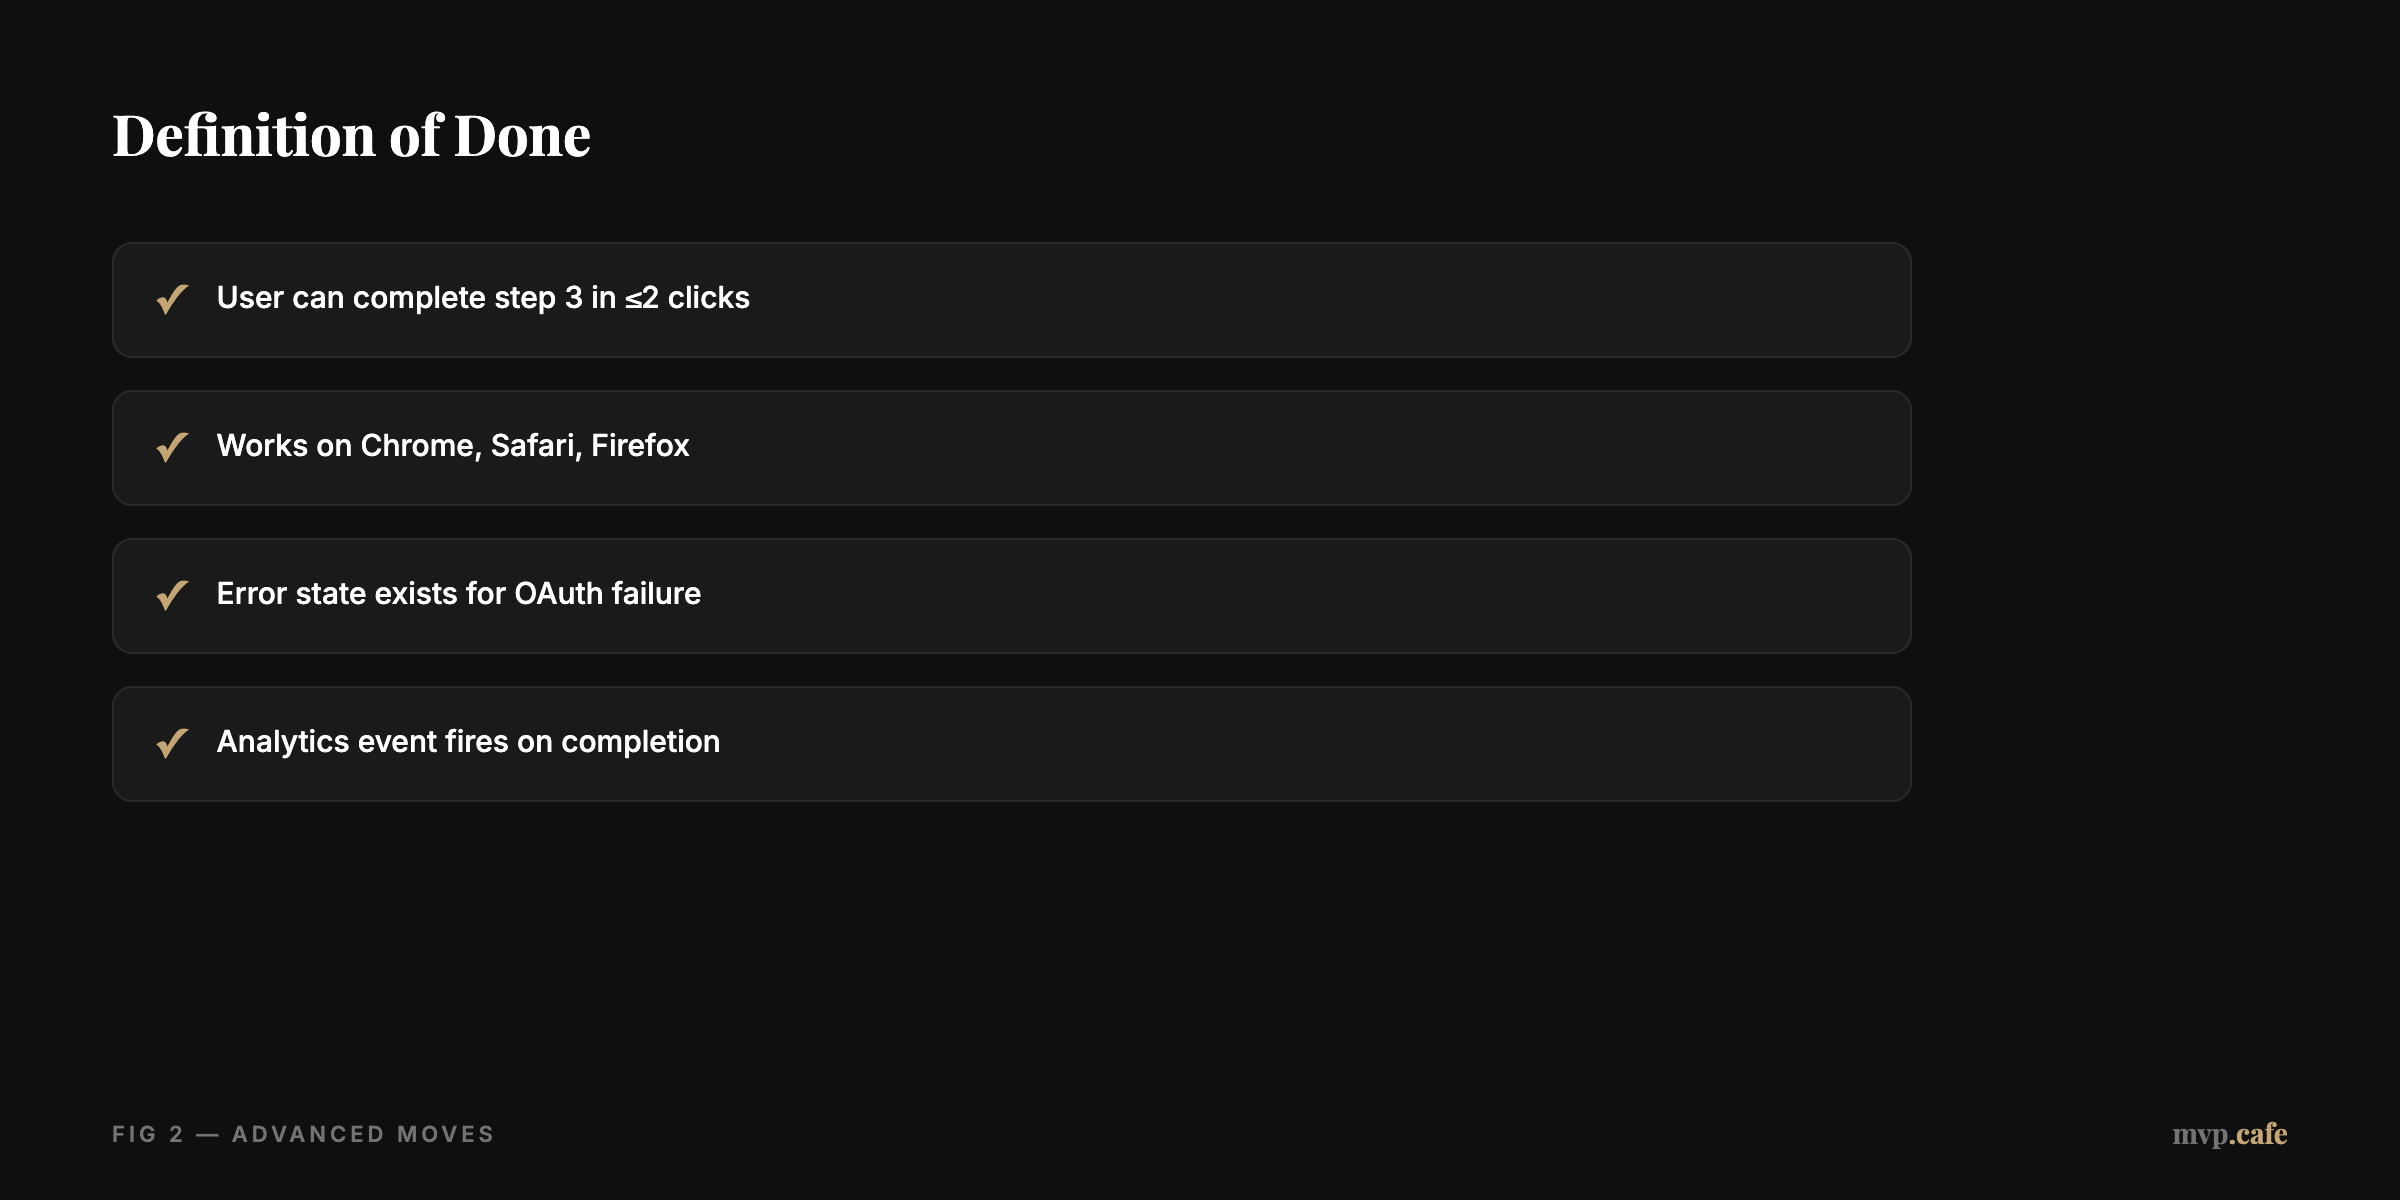2400x1200 pixels.
Task: Click checkmark beside 'Error state exists' item
Action: (172, 595)
